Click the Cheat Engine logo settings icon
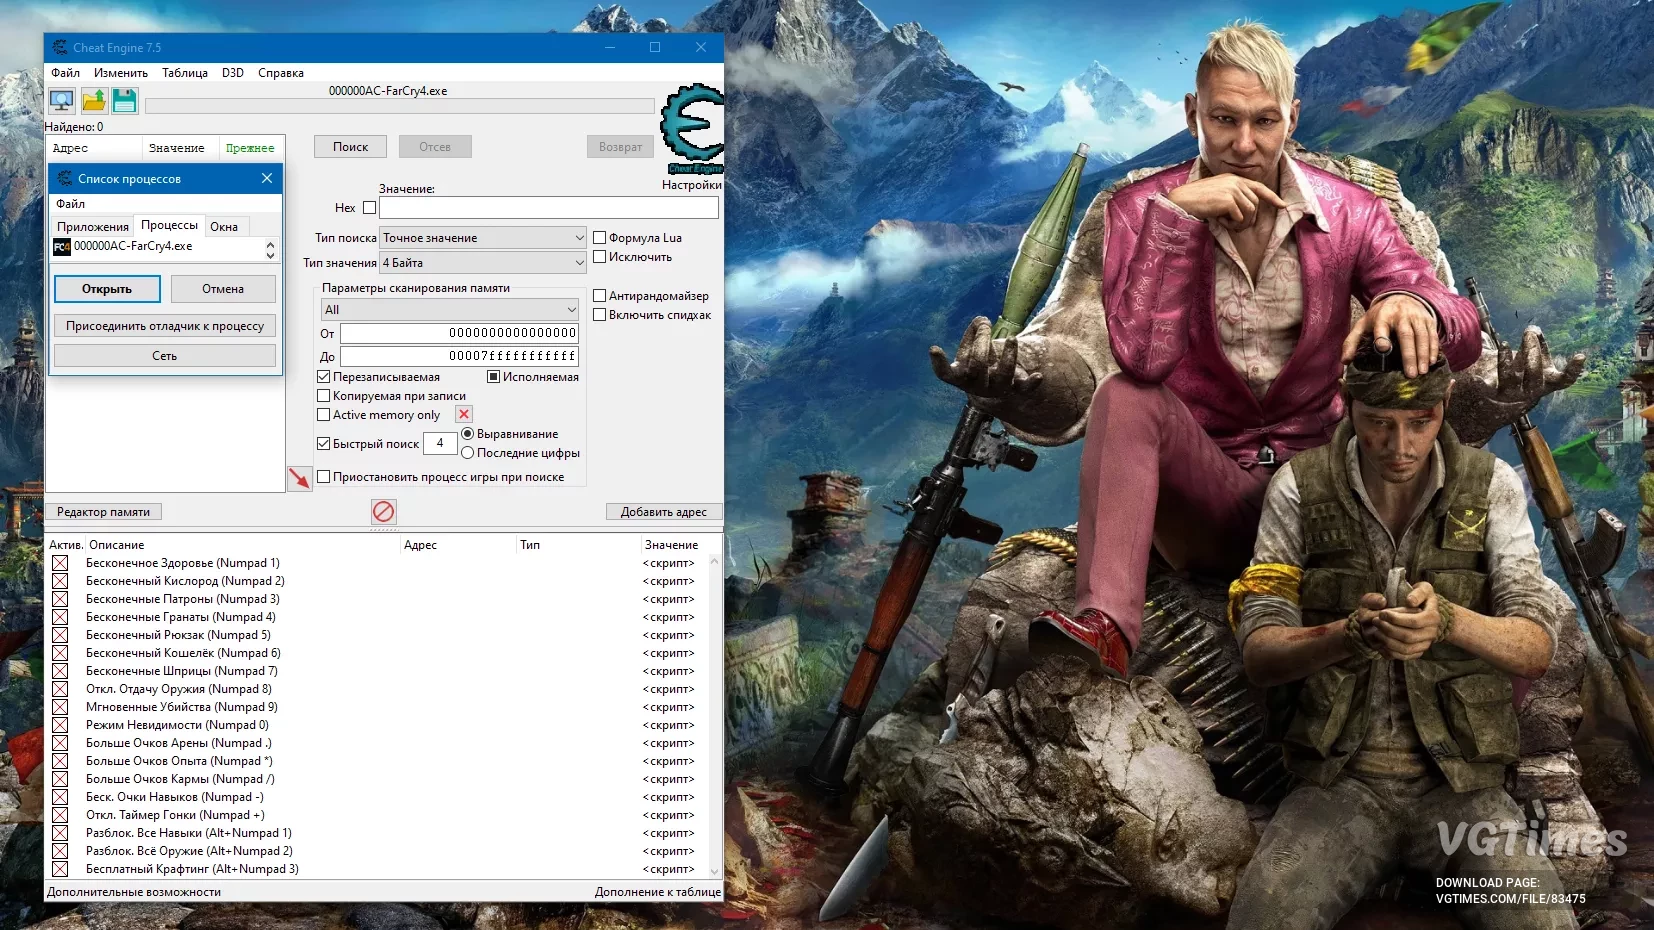Image resolution: width=1654 pixels, height=930 pixels. click(x=692, y=128)
